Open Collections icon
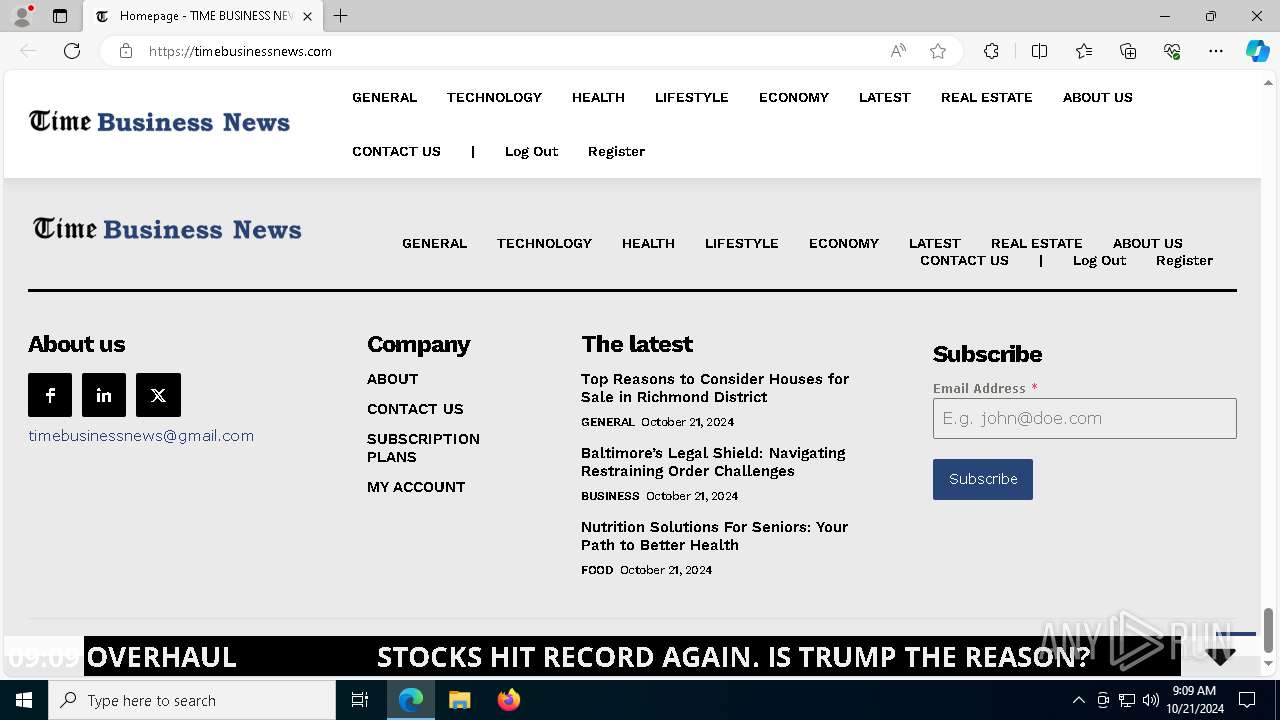 [x=1128, y=51]
